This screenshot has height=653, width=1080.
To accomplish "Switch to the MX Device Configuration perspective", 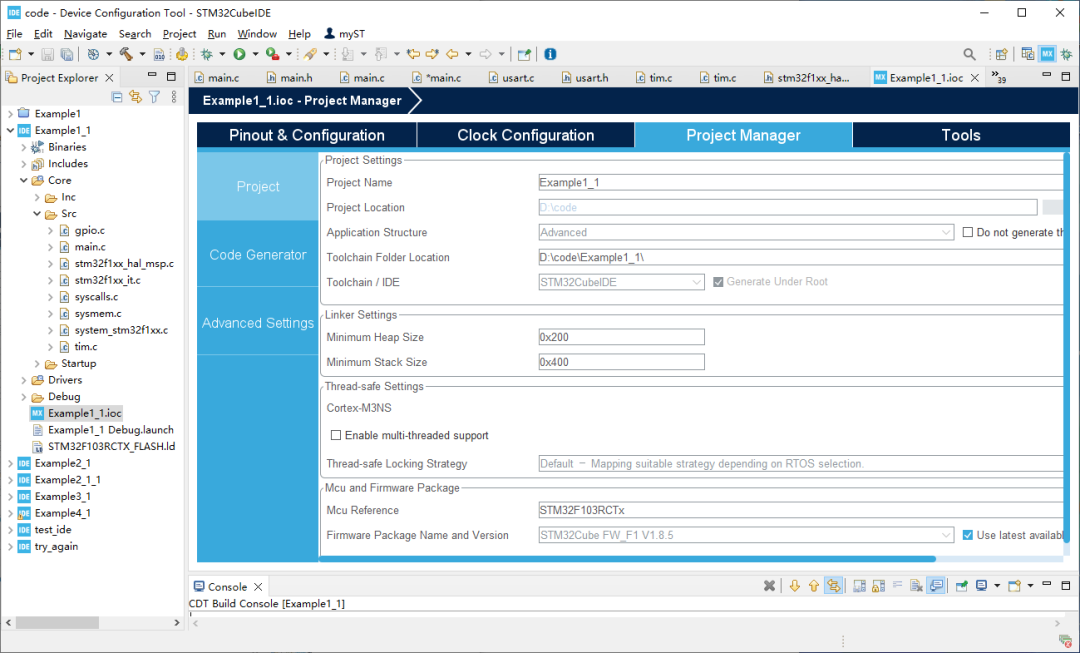I will coord(1048,54).
